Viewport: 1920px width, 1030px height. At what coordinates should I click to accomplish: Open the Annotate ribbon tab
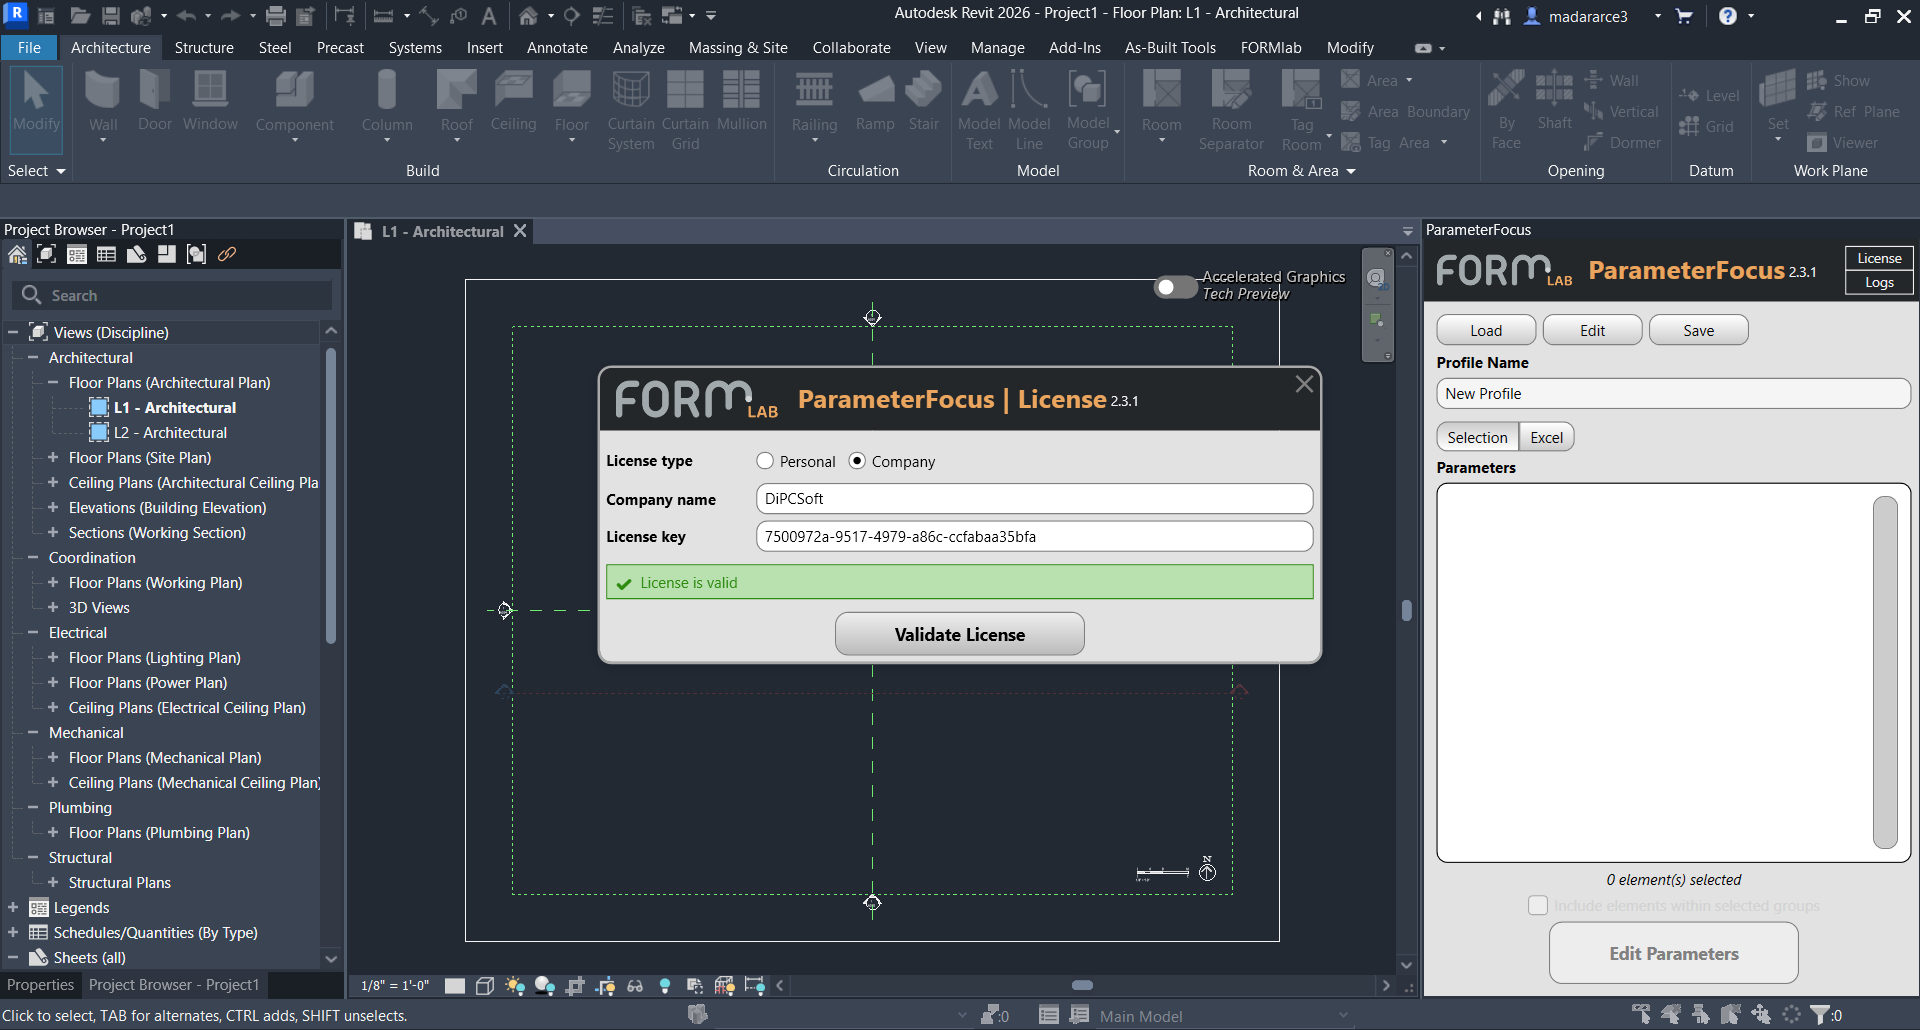pyautogui.click(x=557, y=48)
